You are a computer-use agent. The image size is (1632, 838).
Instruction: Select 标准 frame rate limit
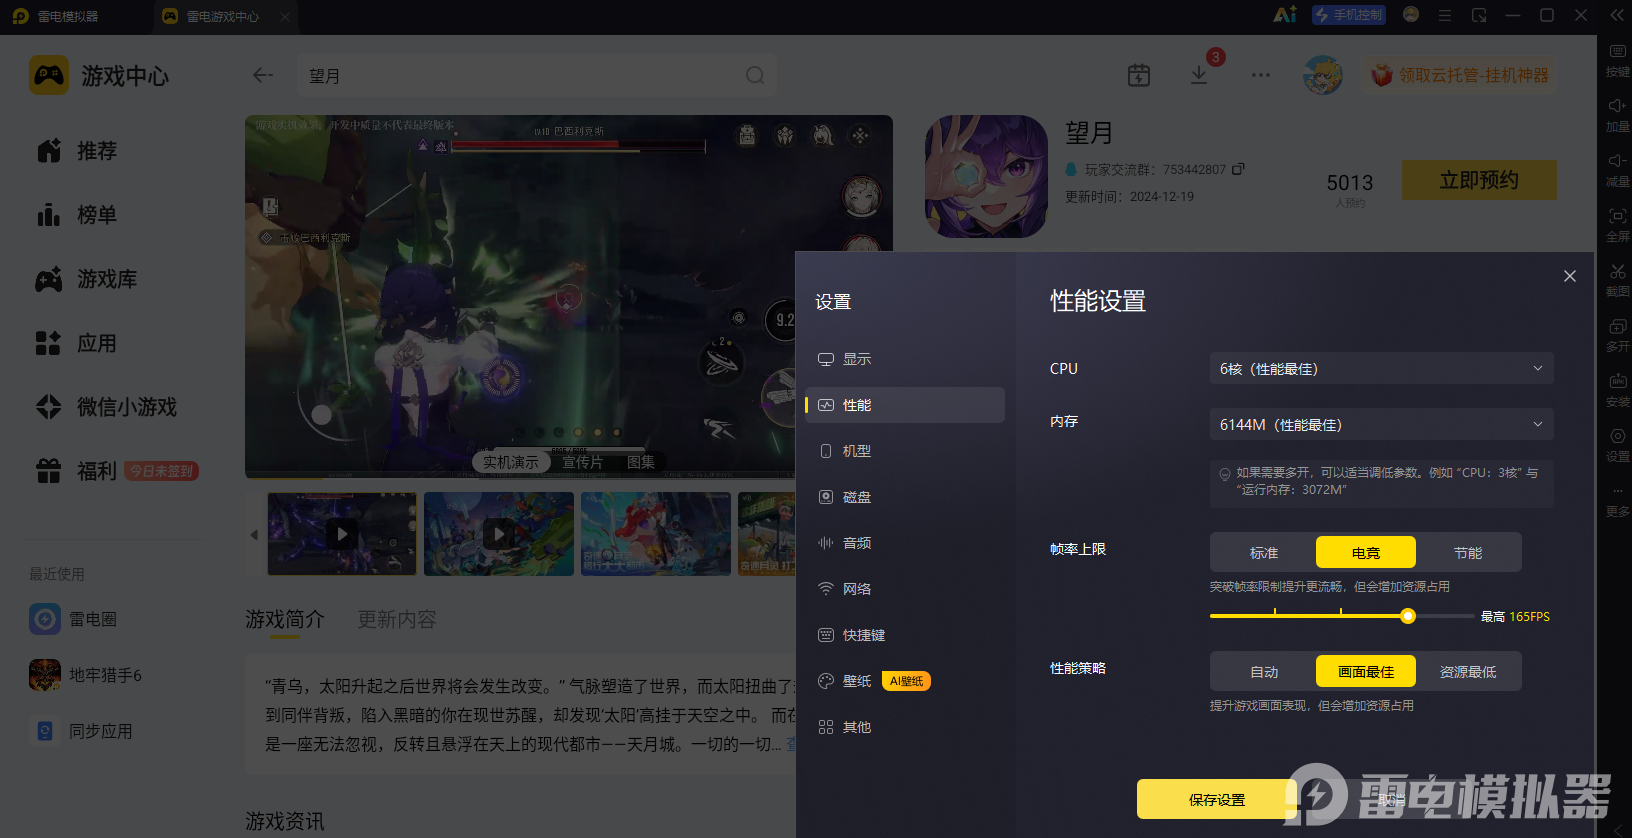(1264, 552)
